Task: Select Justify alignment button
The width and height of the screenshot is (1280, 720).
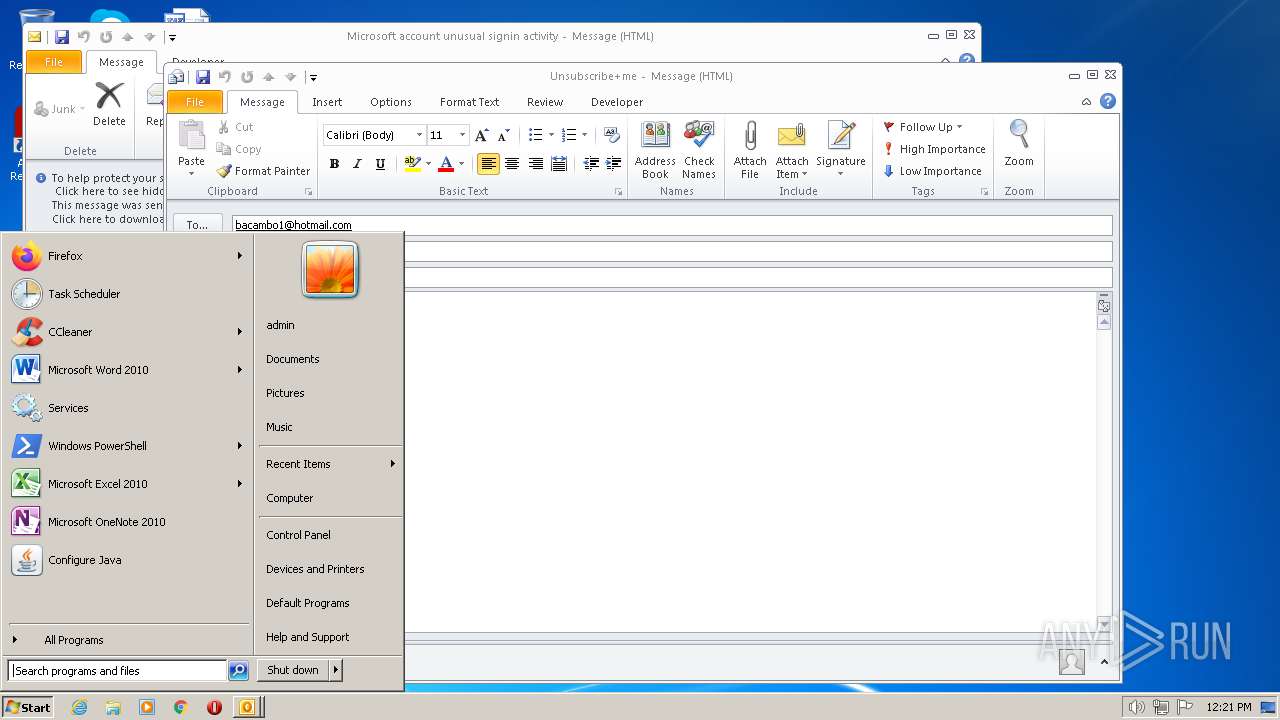Action: click(x=559, y=164)
